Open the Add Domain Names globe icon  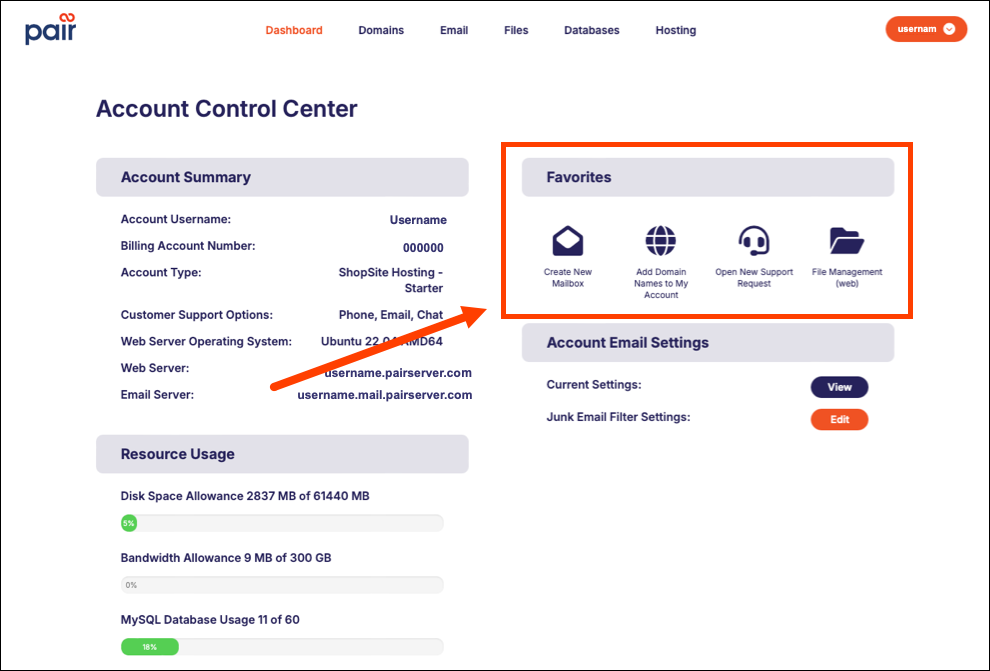660,240
